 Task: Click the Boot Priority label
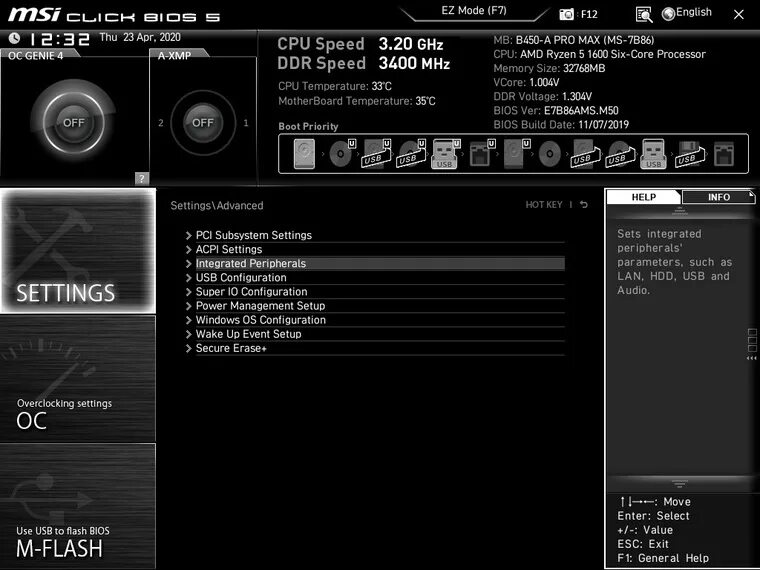(x=308, y=126)
